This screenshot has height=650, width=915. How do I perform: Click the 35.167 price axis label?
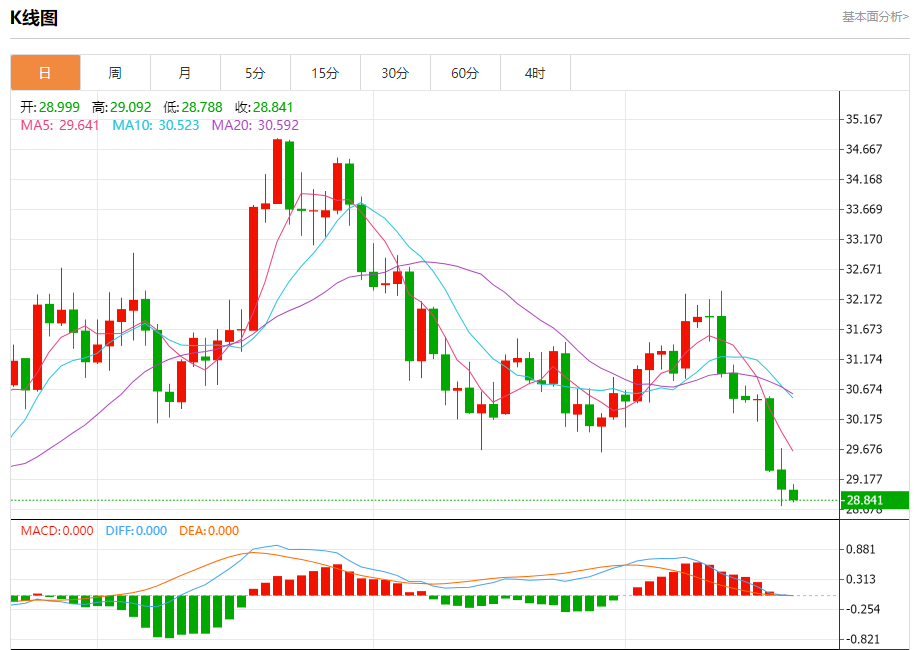(x=864, y=120)
